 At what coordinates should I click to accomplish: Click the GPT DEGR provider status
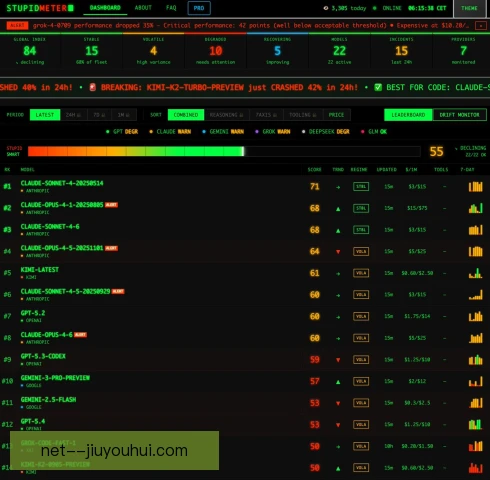(122, 132)
